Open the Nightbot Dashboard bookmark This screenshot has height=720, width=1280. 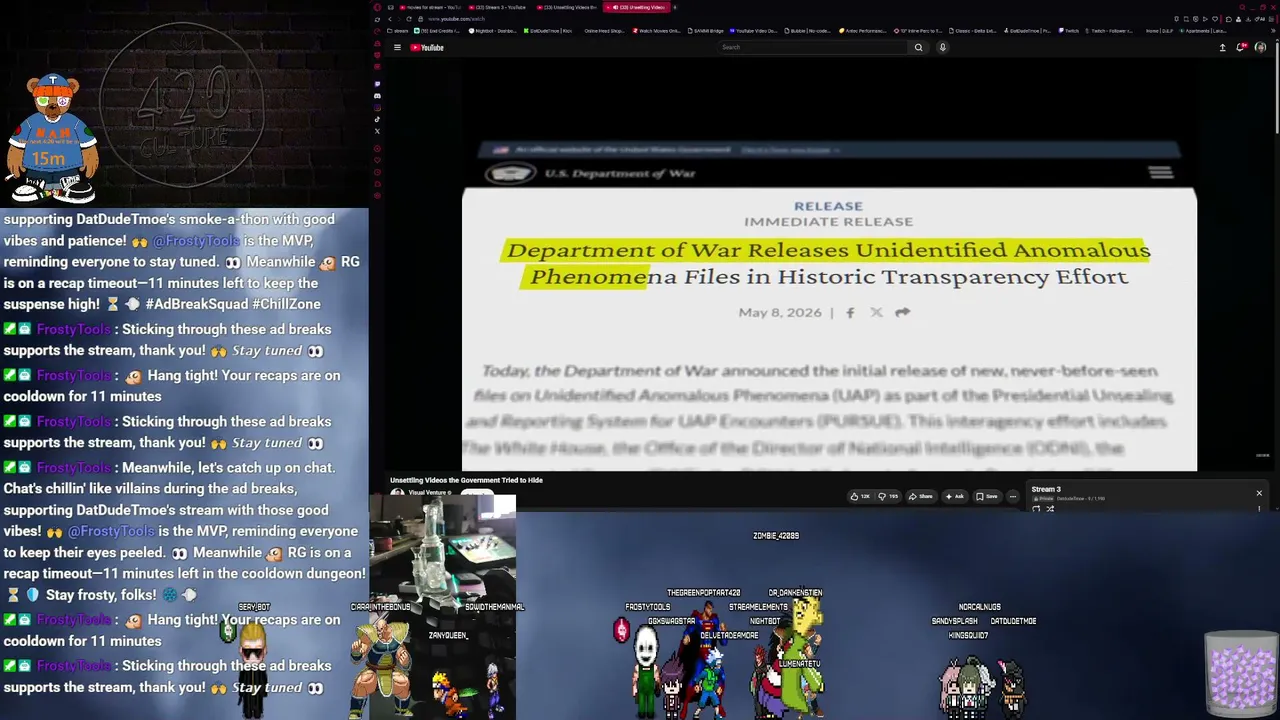pos(493,31)
